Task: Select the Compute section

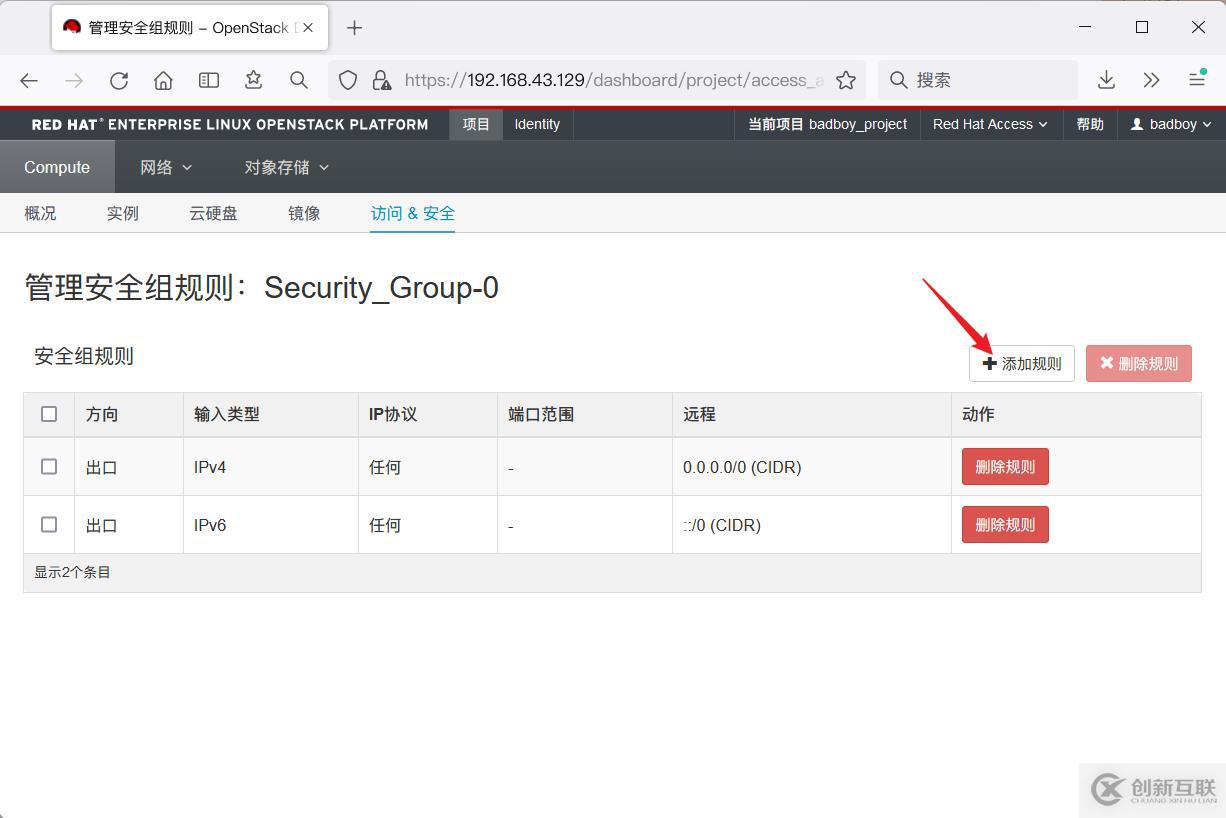Action: coord(57,167)
